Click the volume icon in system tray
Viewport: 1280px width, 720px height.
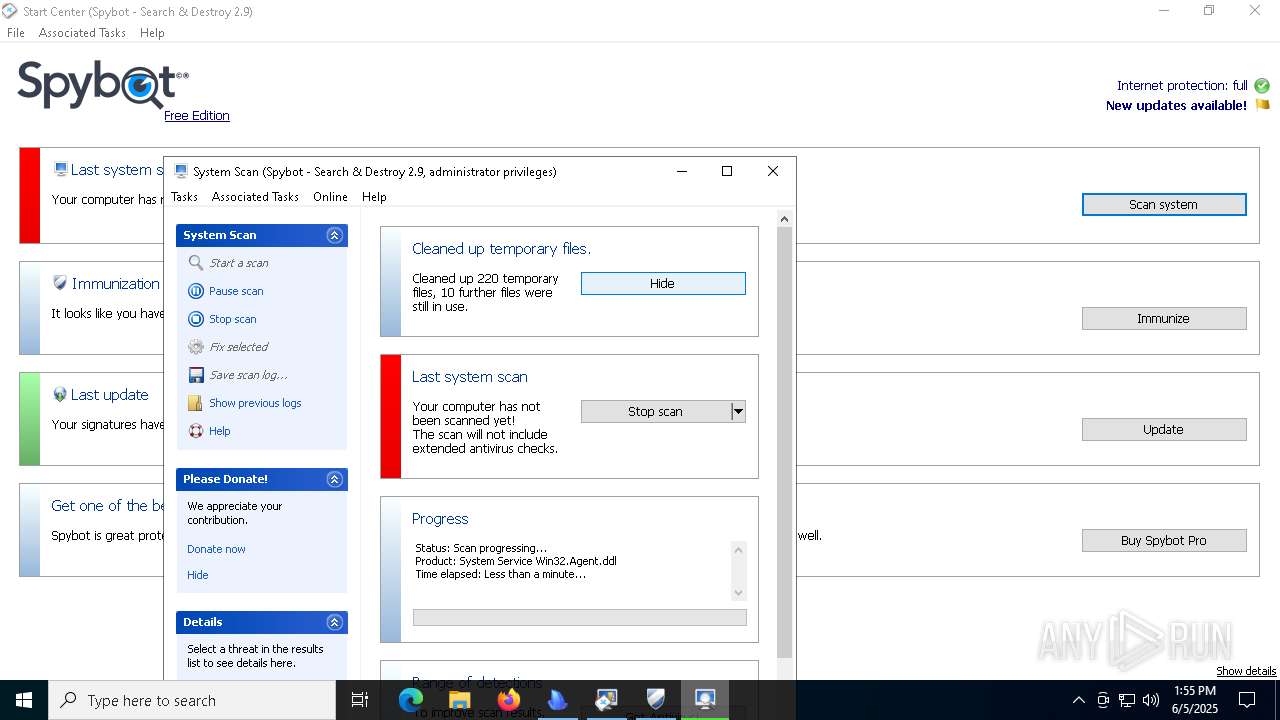tap(1151, 700)
